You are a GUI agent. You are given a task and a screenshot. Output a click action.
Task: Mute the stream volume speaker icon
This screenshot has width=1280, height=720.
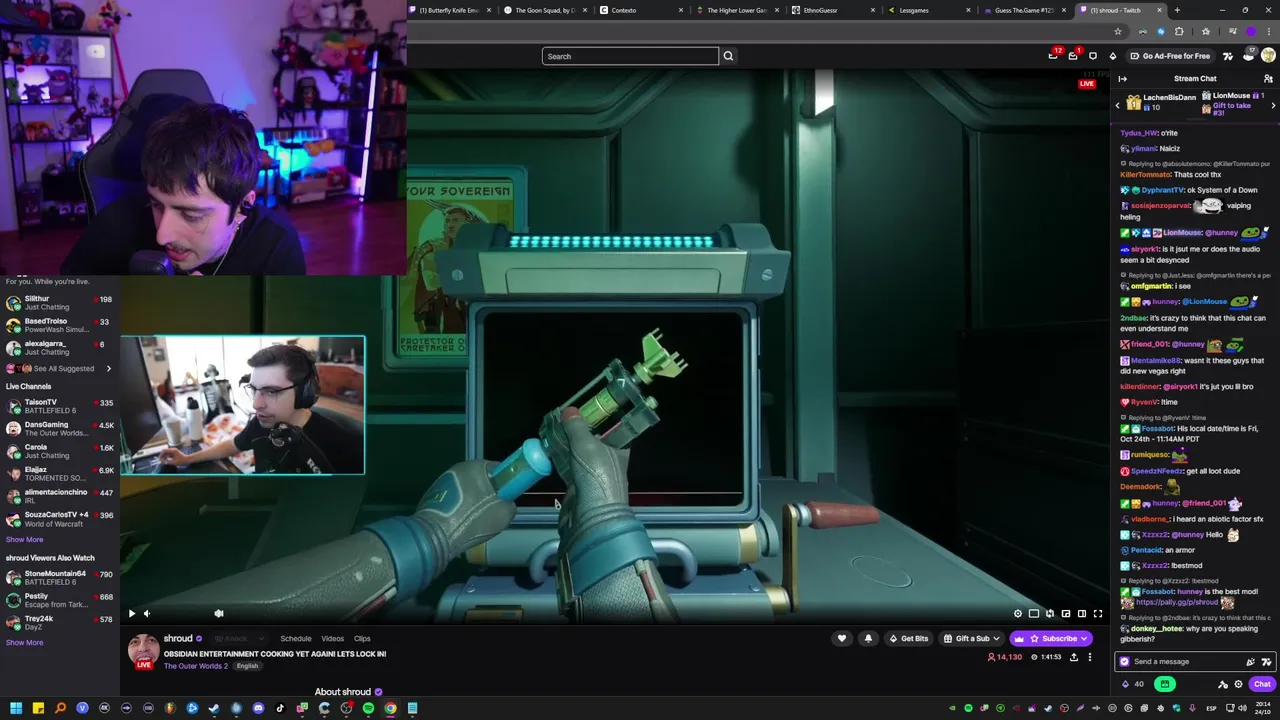coord(147,614)
